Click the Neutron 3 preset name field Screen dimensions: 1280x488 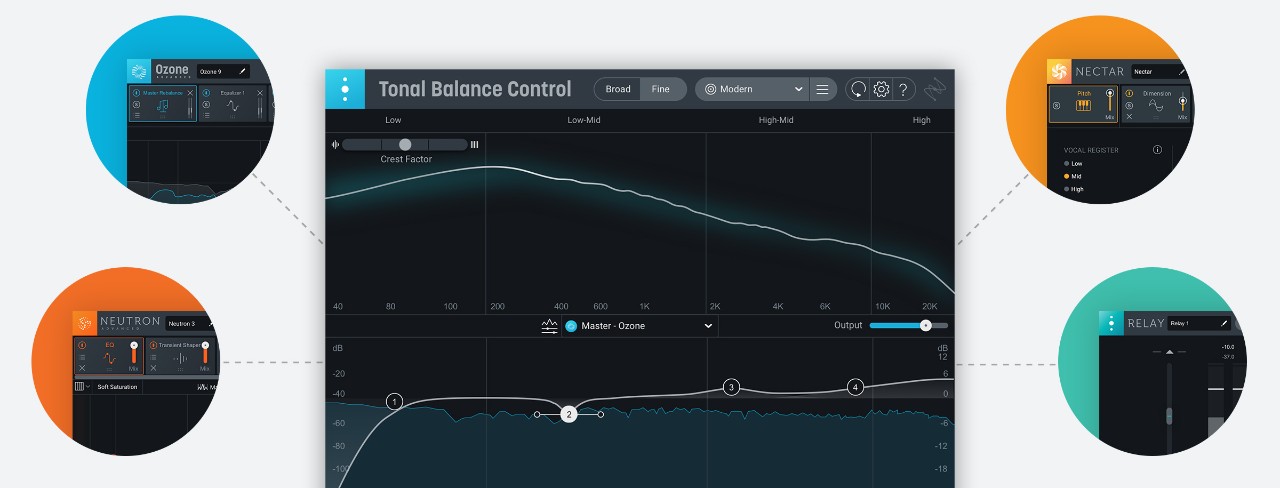point(190,323)
